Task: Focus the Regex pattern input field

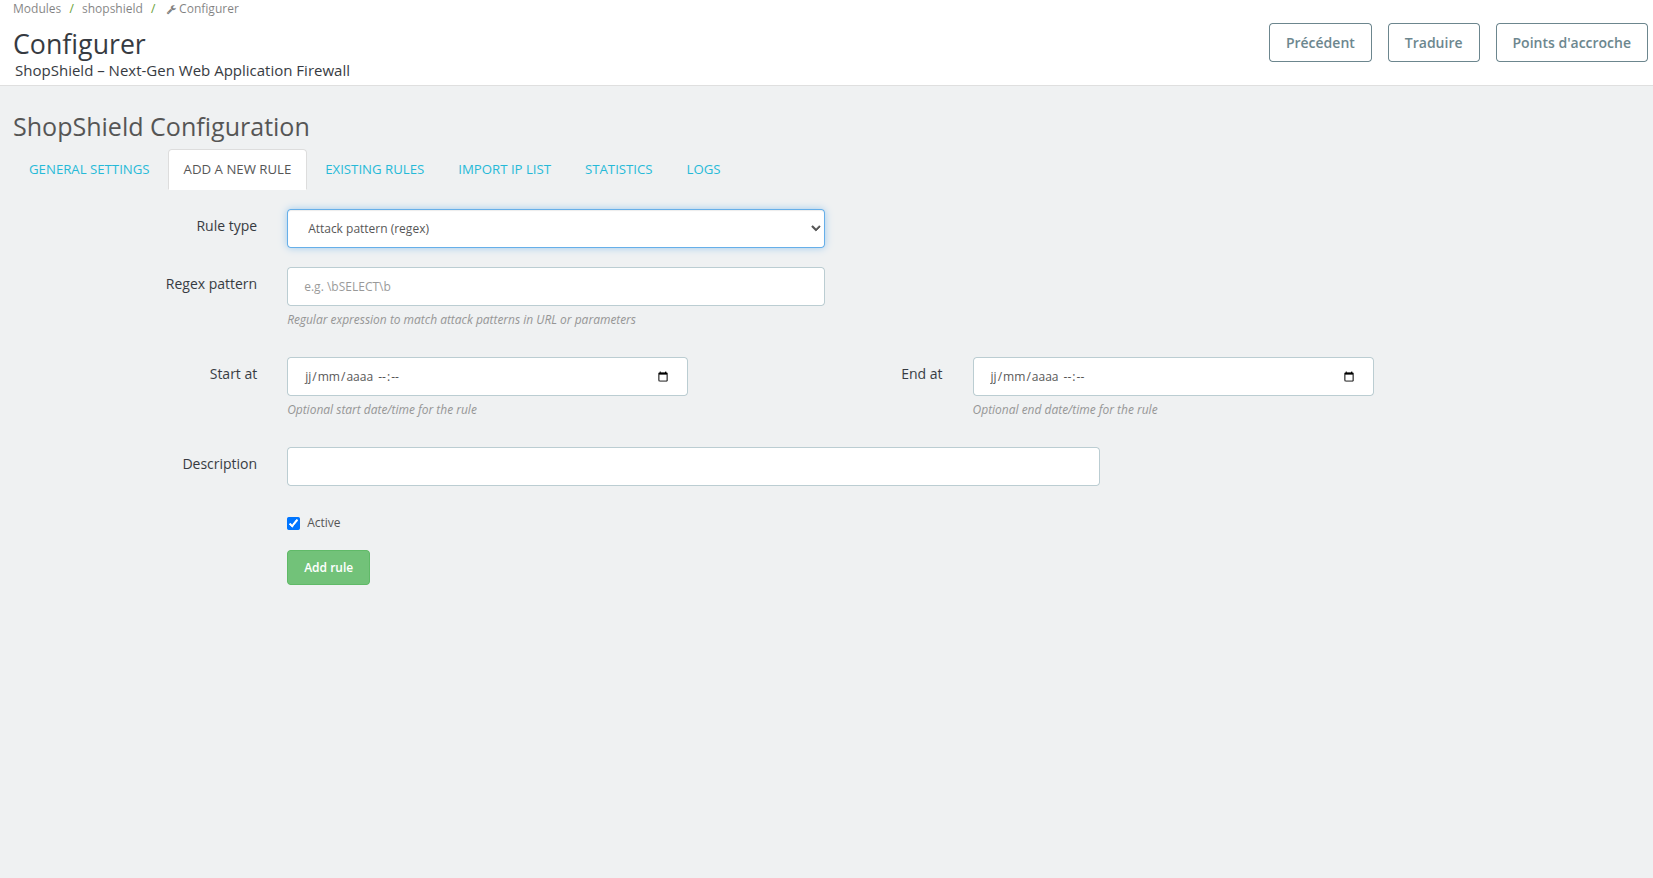Action: pos(555,286)
